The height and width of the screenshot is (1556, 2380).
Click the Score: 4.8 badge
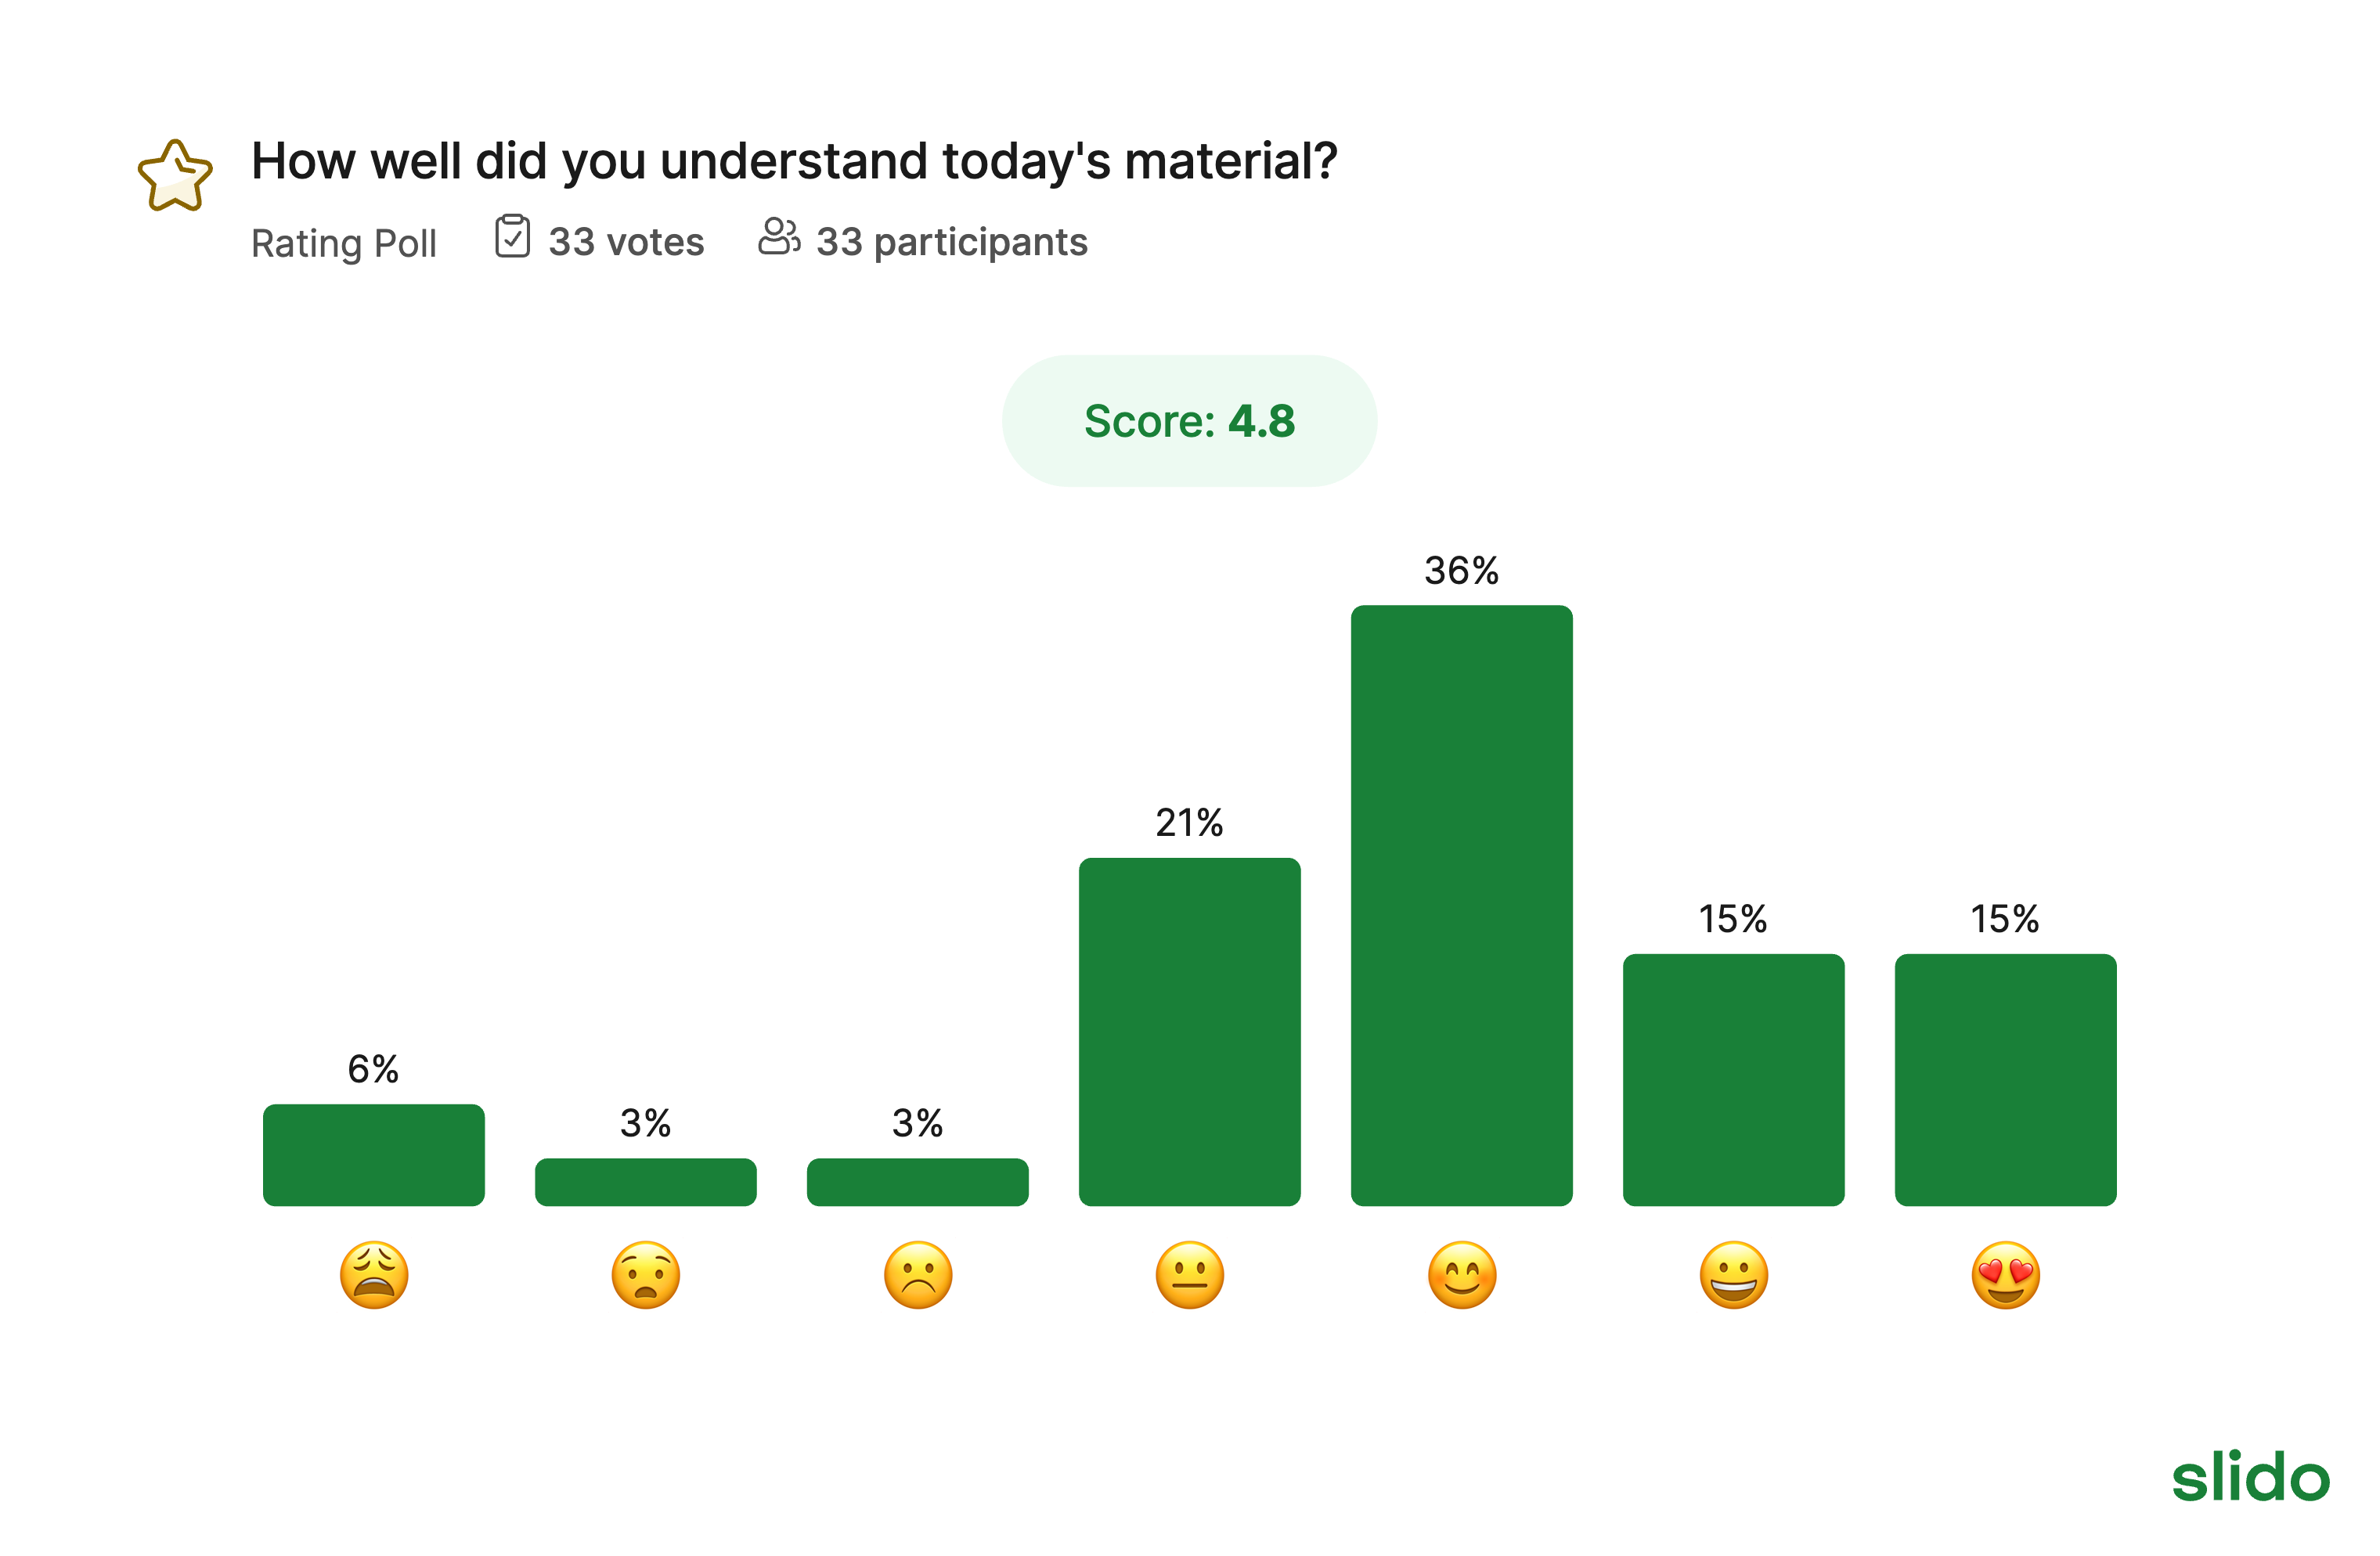(x=1189, y=421)
